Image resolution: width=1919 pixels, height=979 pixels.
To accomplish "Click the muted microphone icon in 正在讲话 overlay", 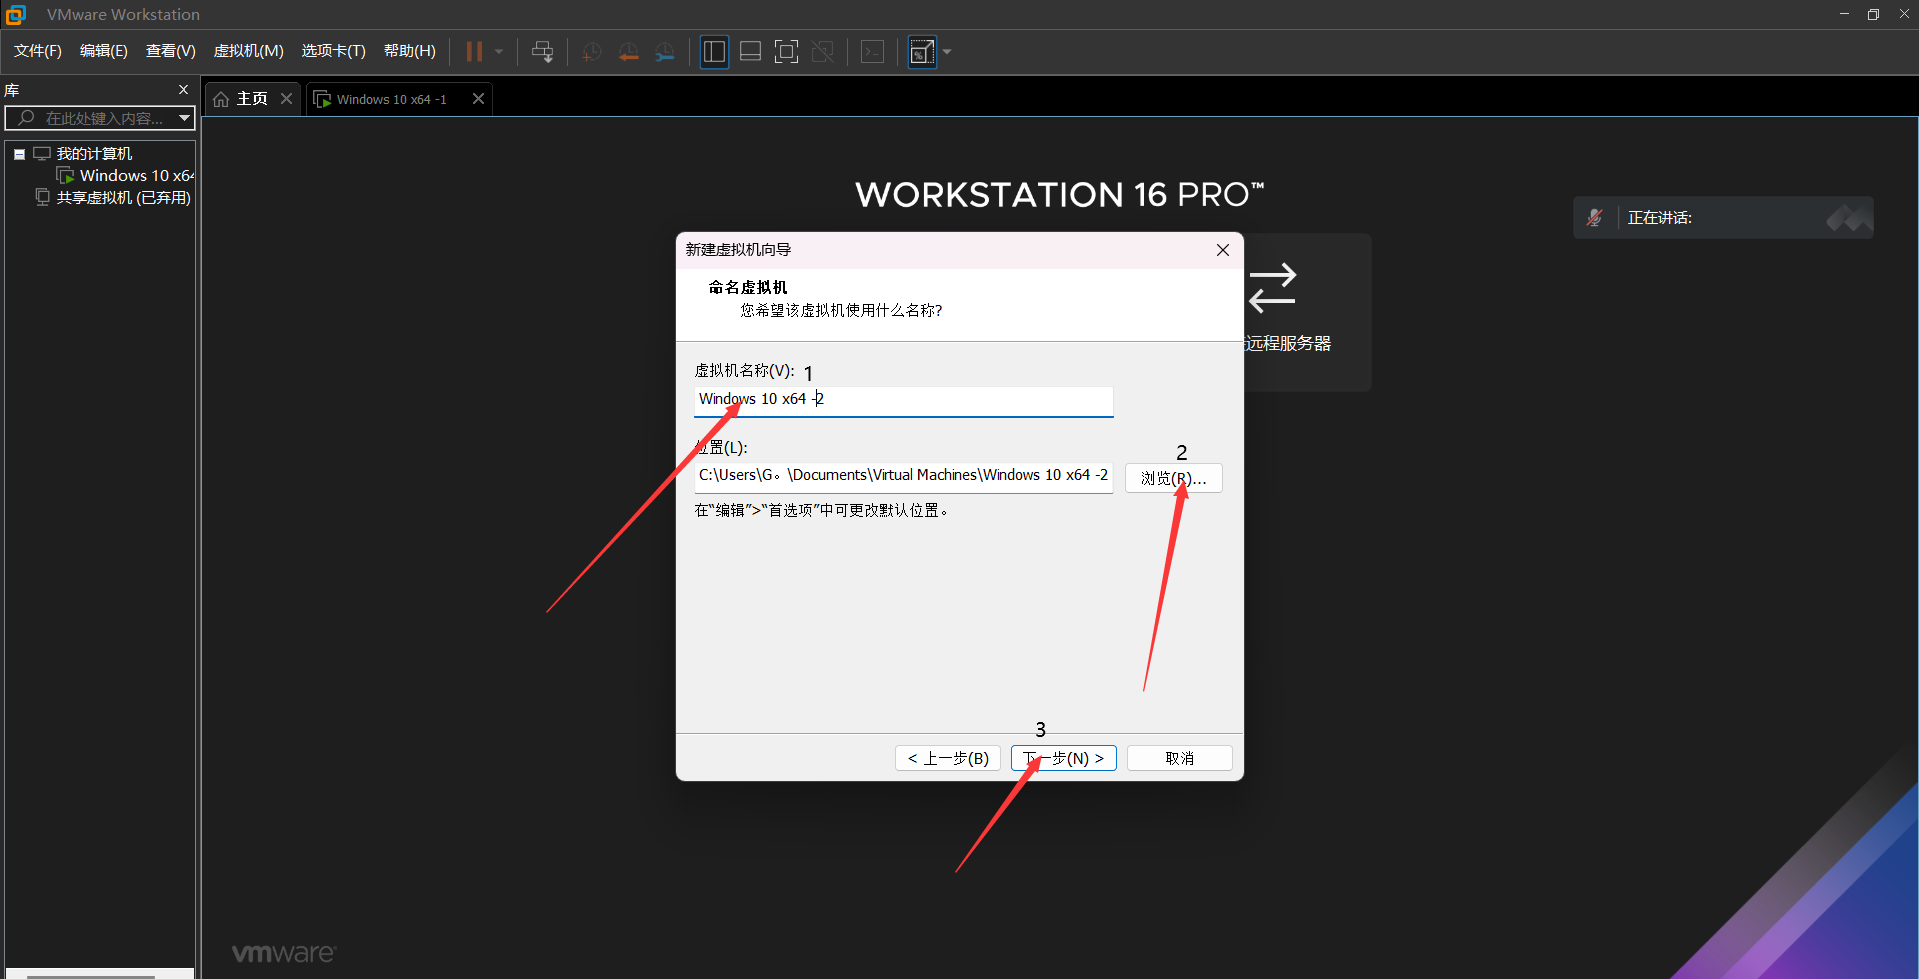I will click(x=1595, y=217).
